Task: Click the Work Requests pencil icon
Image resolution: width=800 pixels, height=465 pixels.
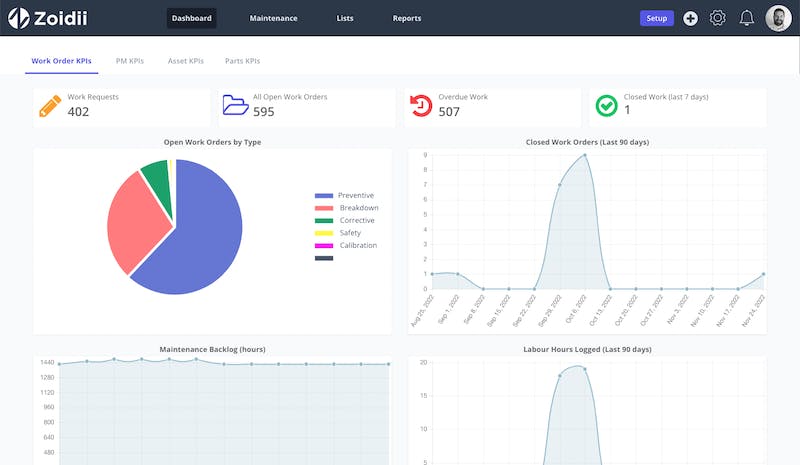Action: point(50,106)
